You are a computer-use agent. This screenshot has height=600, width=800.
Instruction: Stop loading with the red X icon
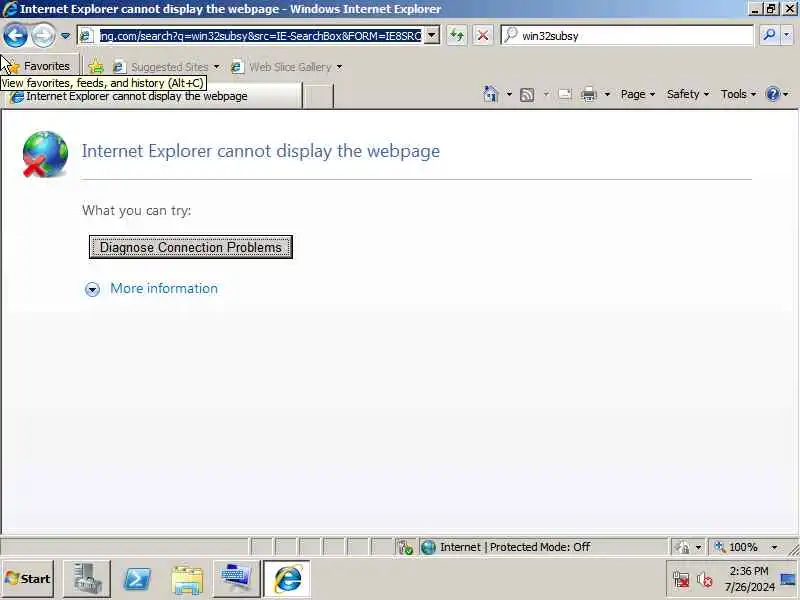pos(482,36)
